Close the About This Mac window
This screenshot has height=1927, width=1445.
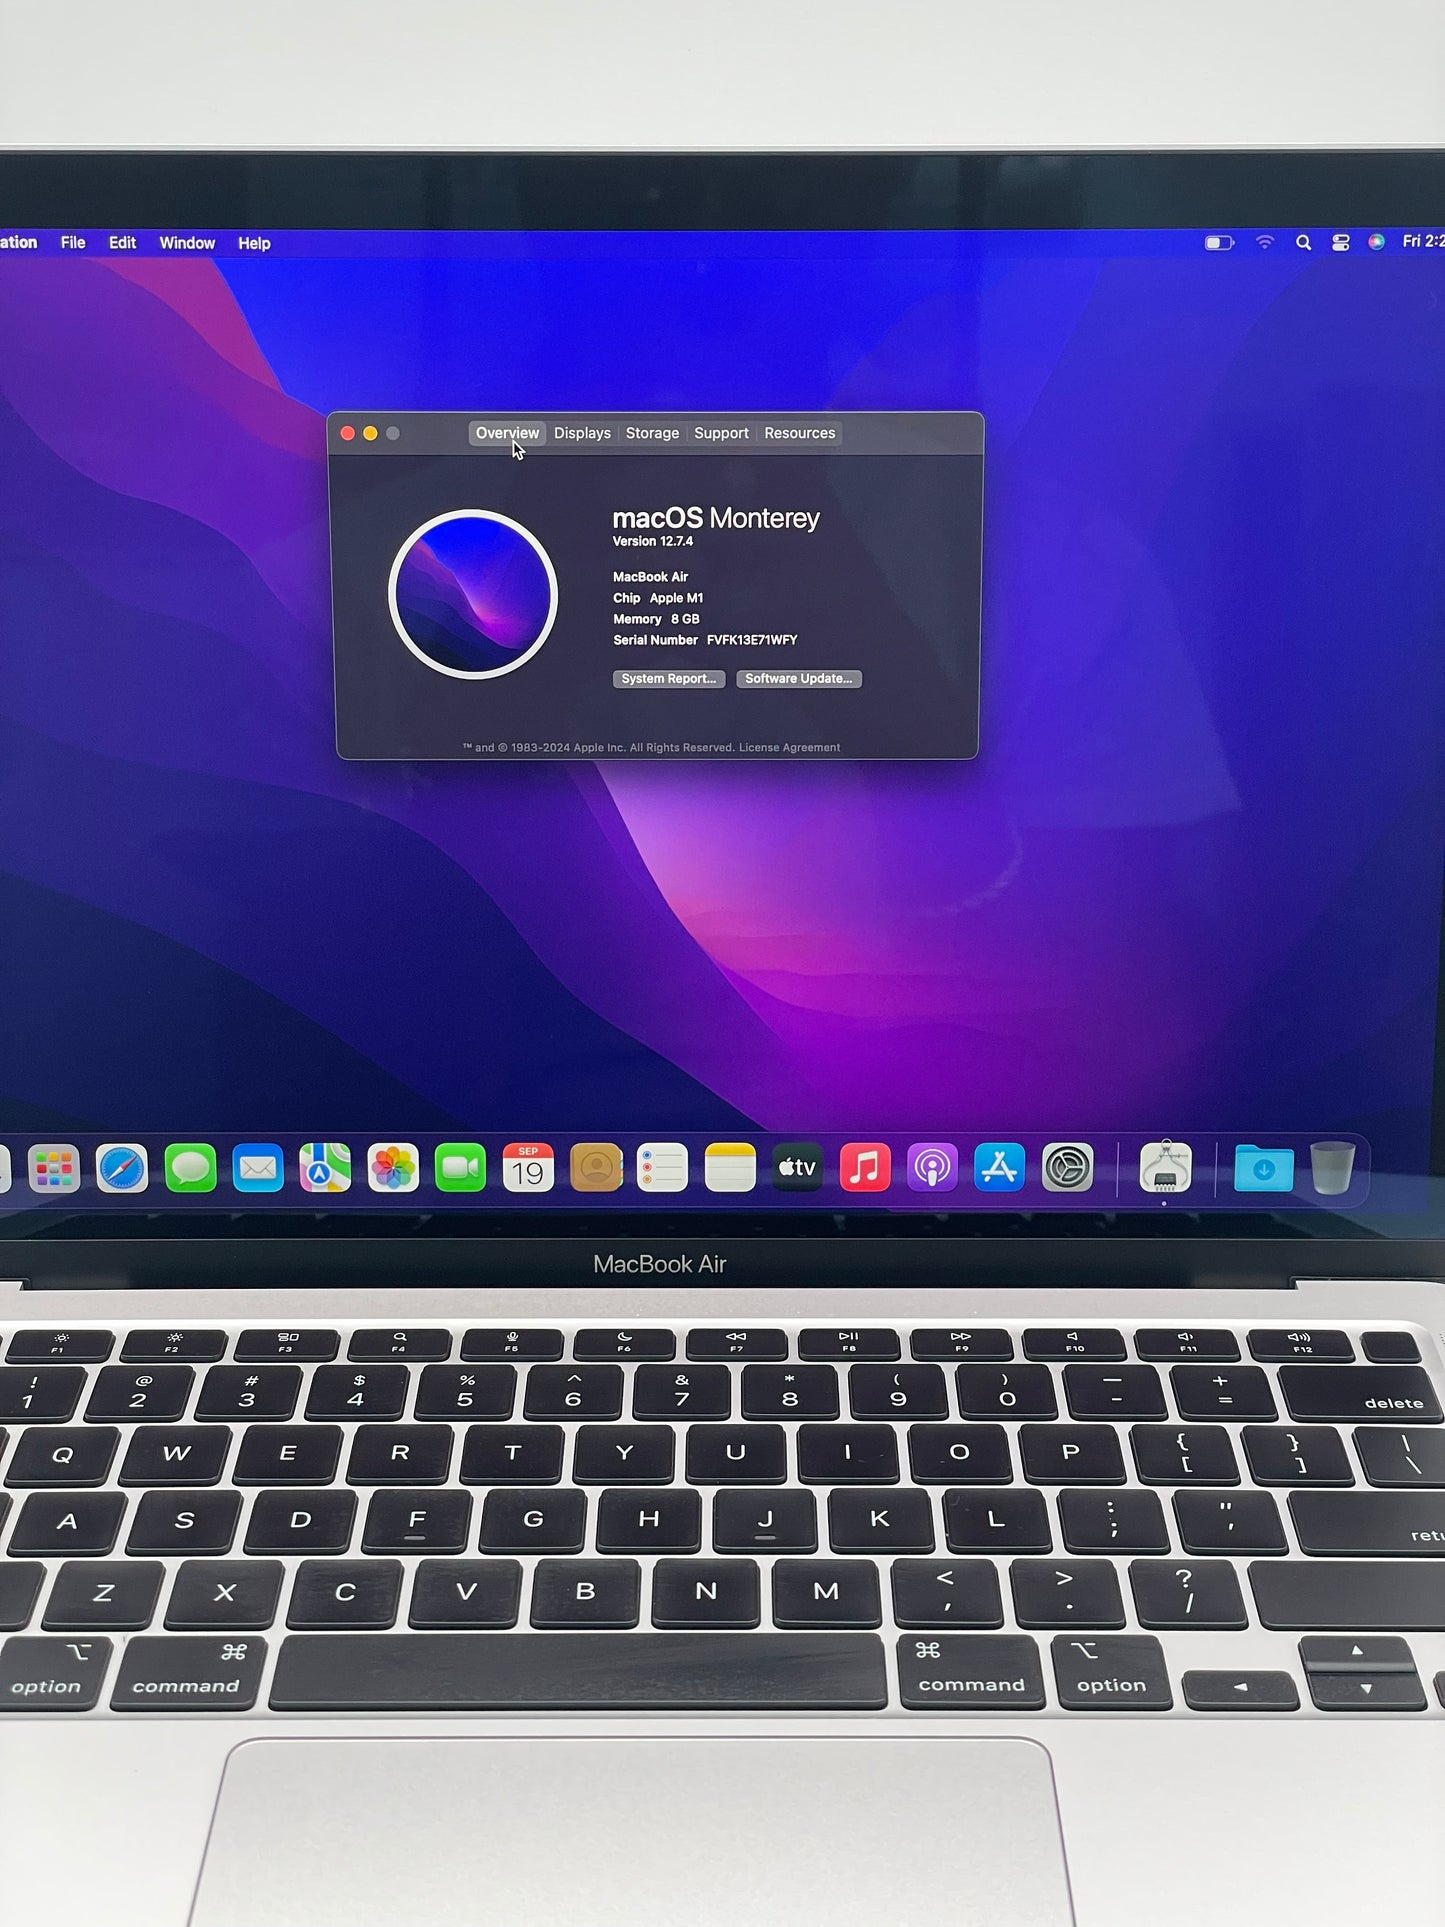tap(348, 434)
